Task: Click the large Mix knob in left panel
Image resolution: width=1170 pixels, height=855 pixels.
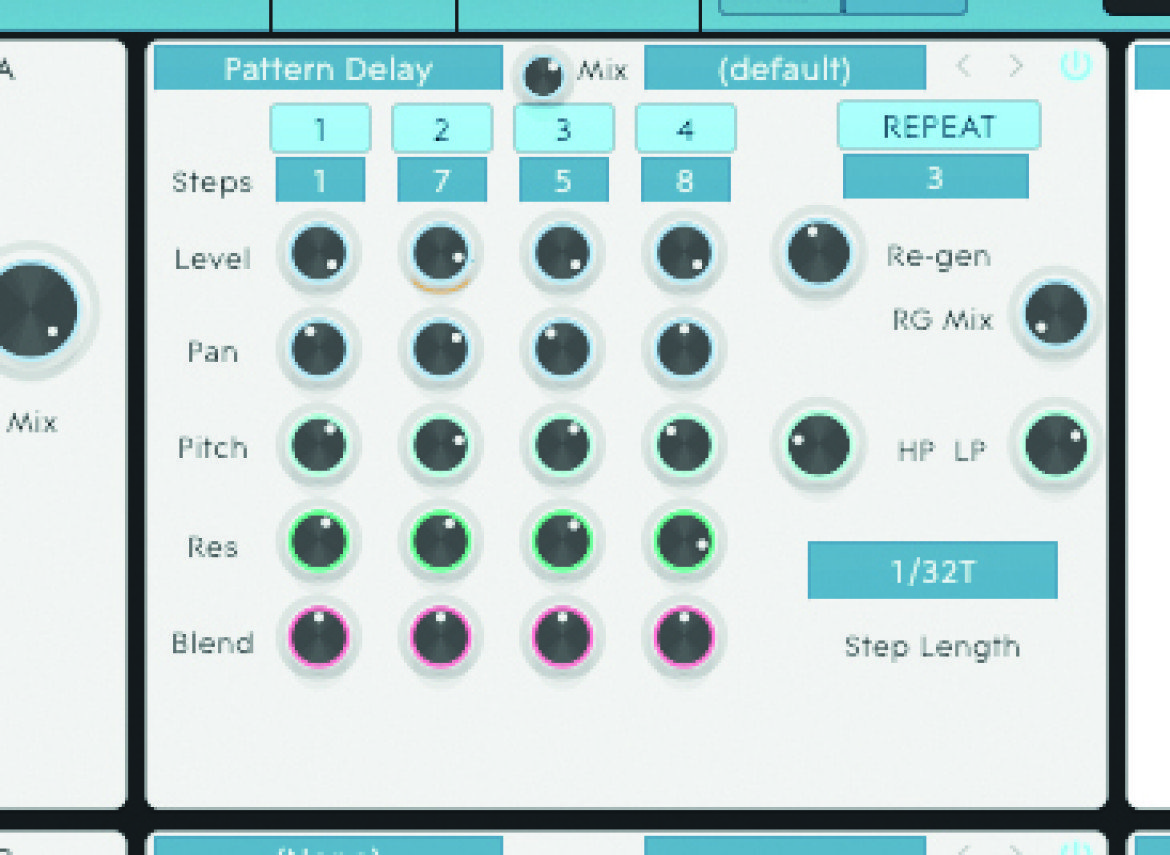Action: pos(31,310)
